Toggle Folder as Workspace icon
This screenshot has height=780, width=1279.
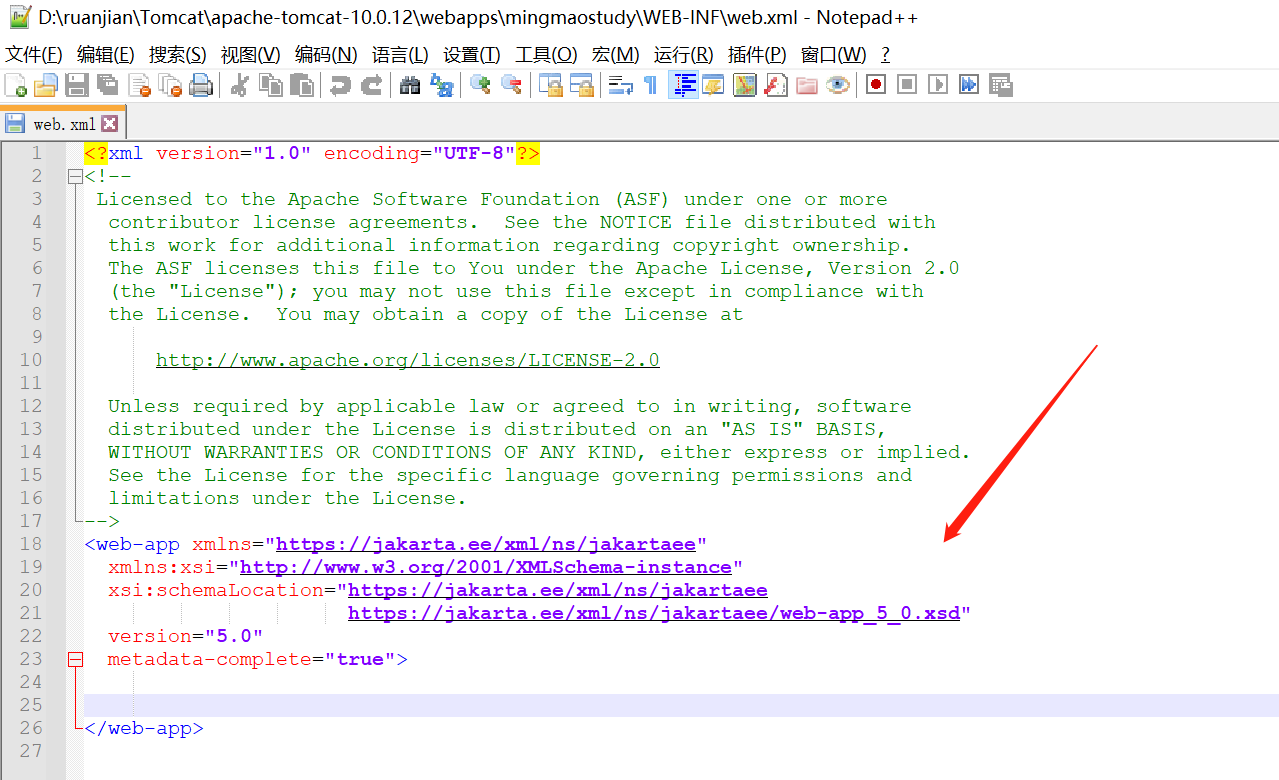click(806, 85)
